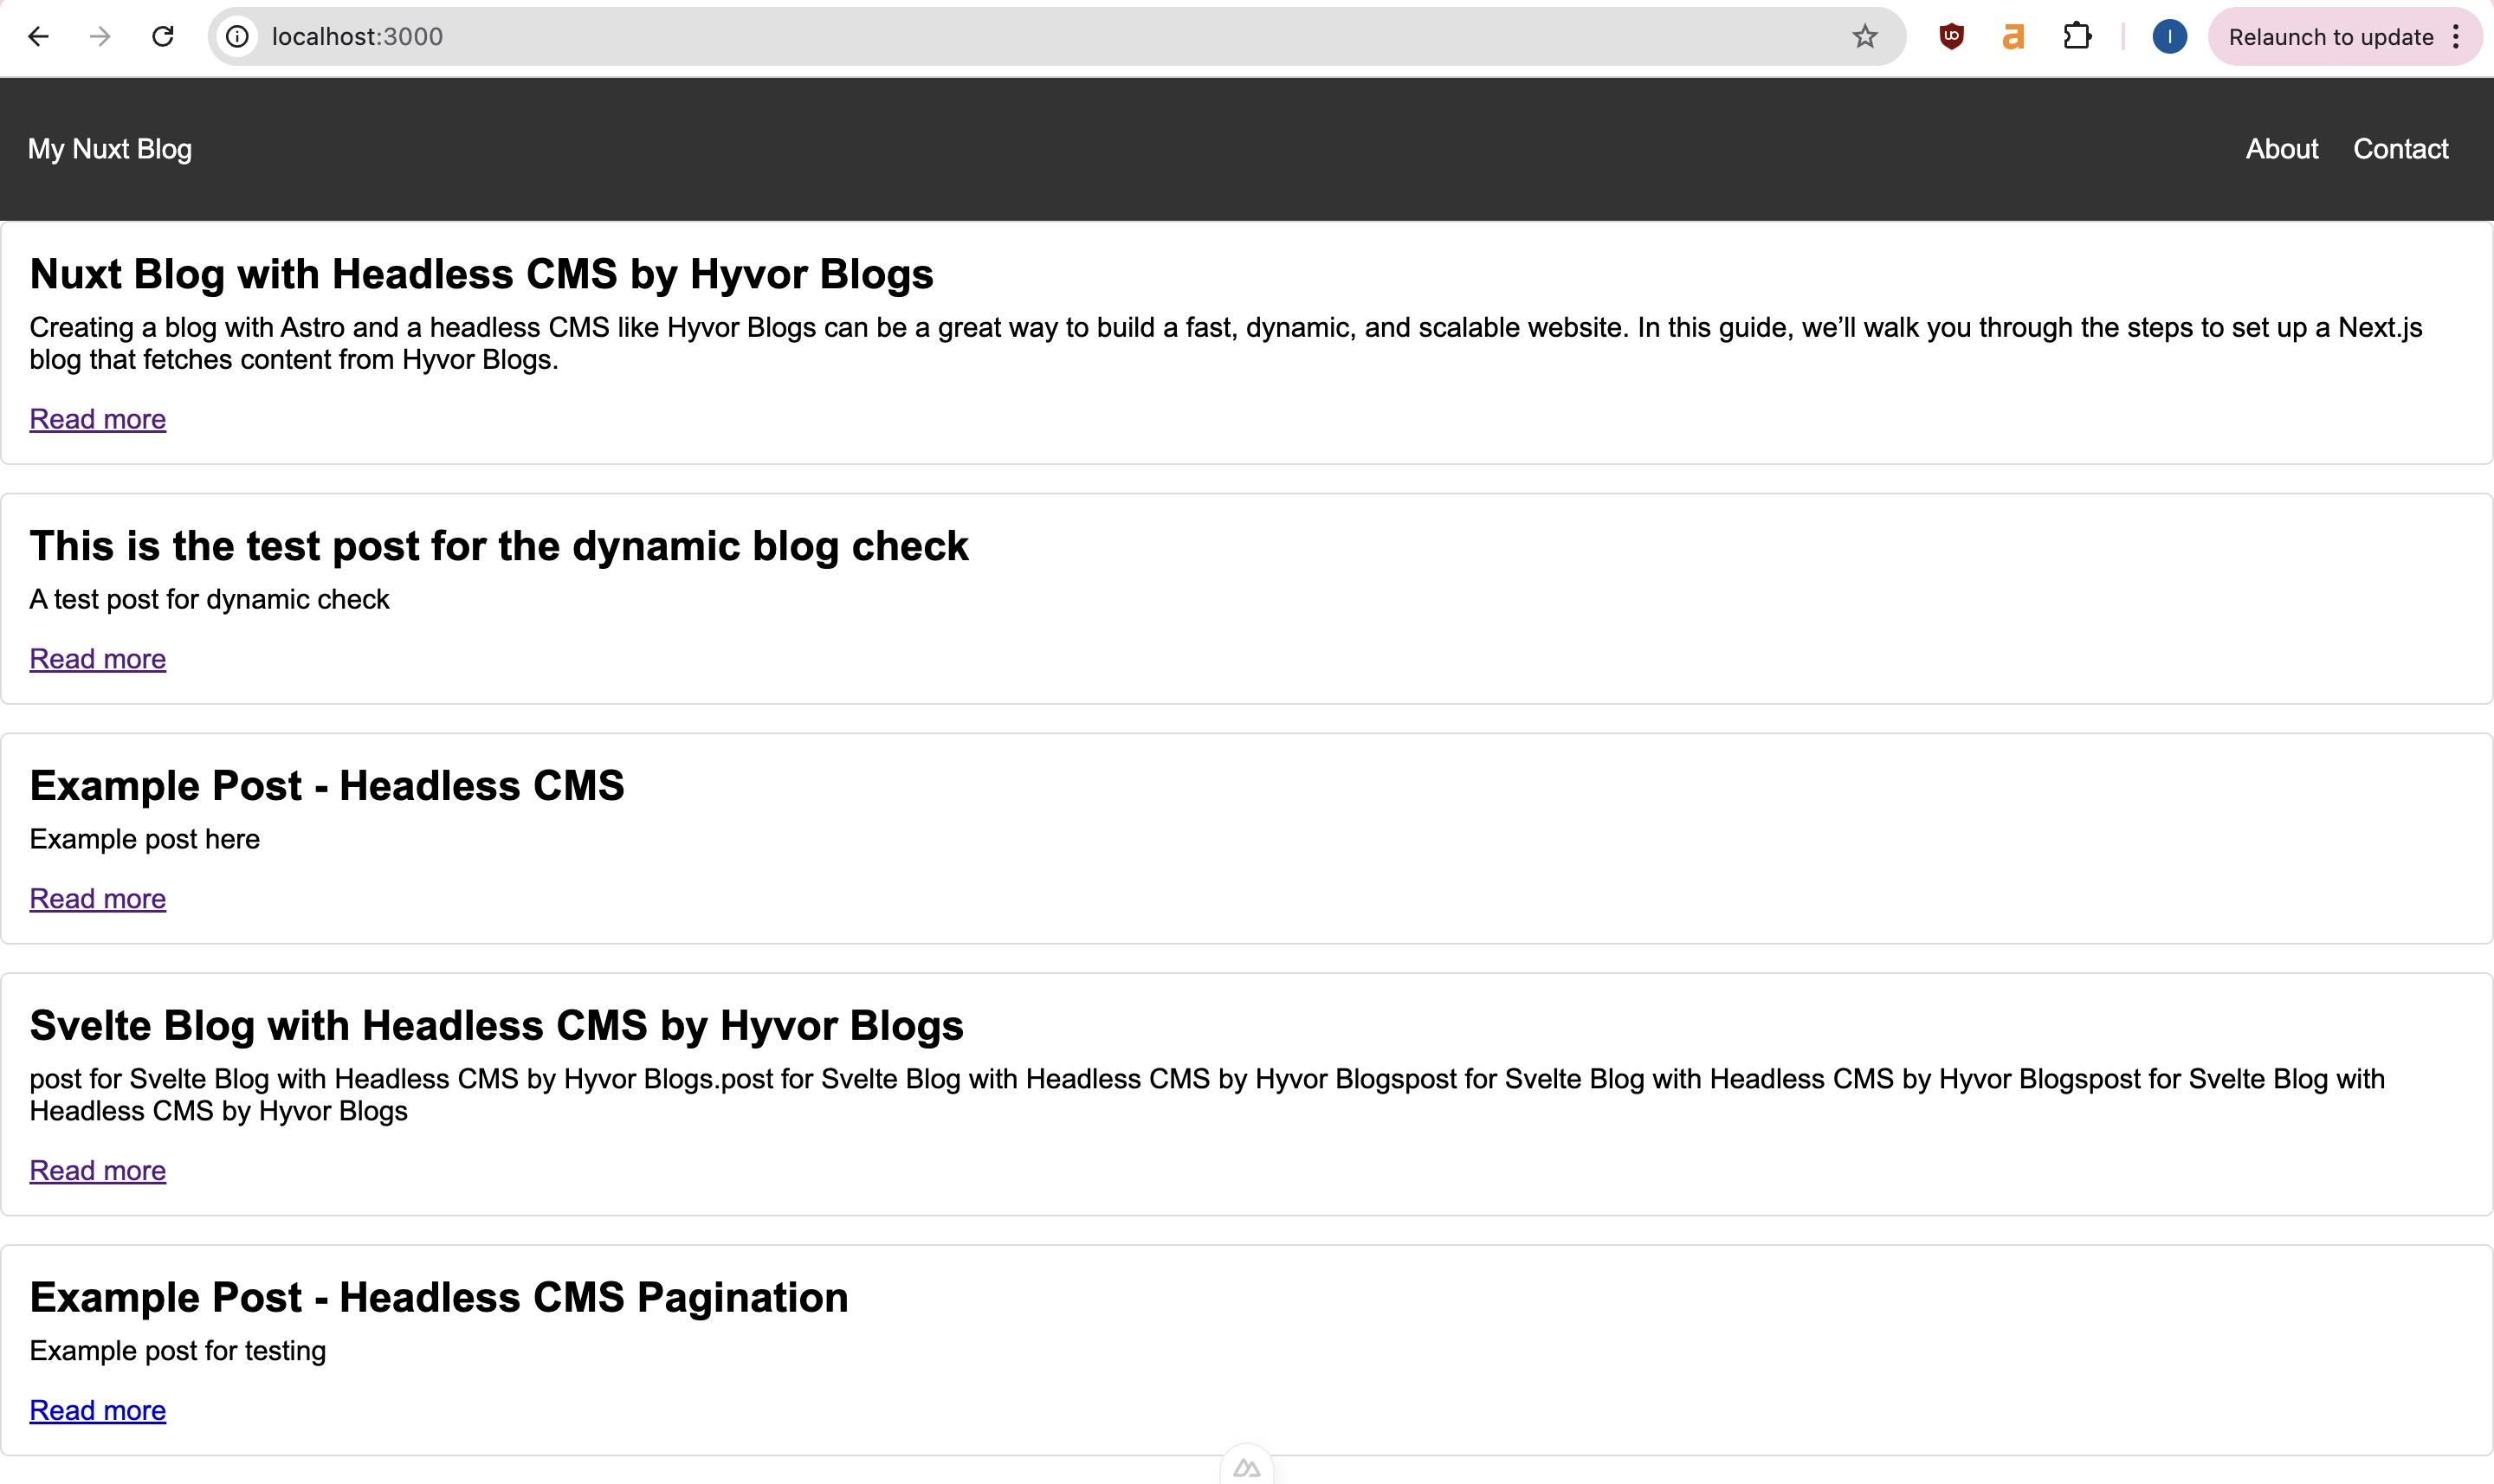The height and width of the screenshot is (1484, 2494).
Task: Click the title 'Nuxt Blog with Headless CMS by Hyvor Blogs'
Action: 481,274
